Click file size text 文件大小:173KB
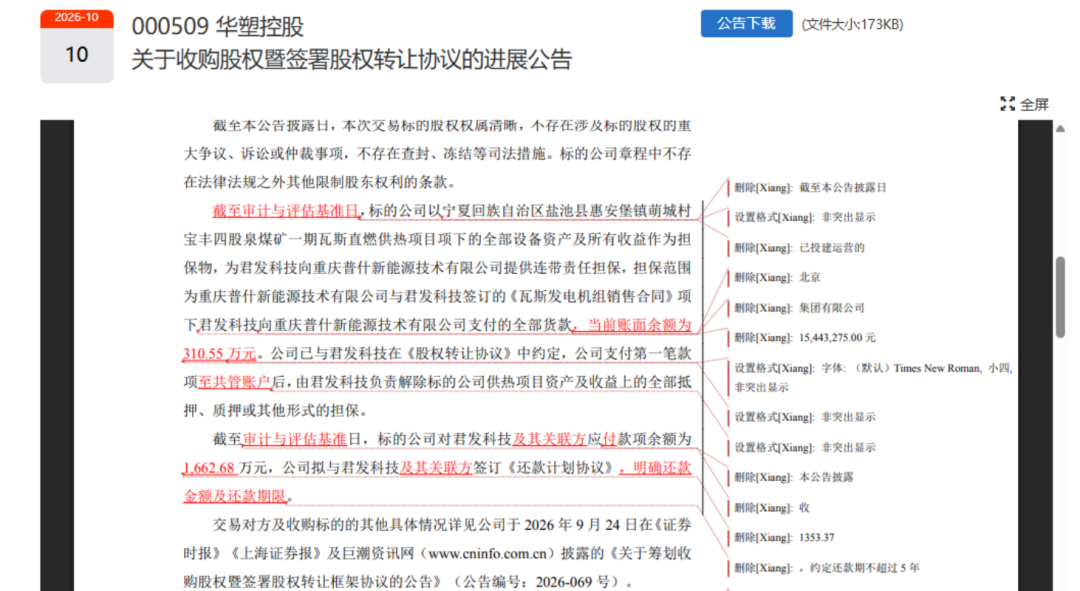Screen dimensions: 1080x591 tap(852, 24)
